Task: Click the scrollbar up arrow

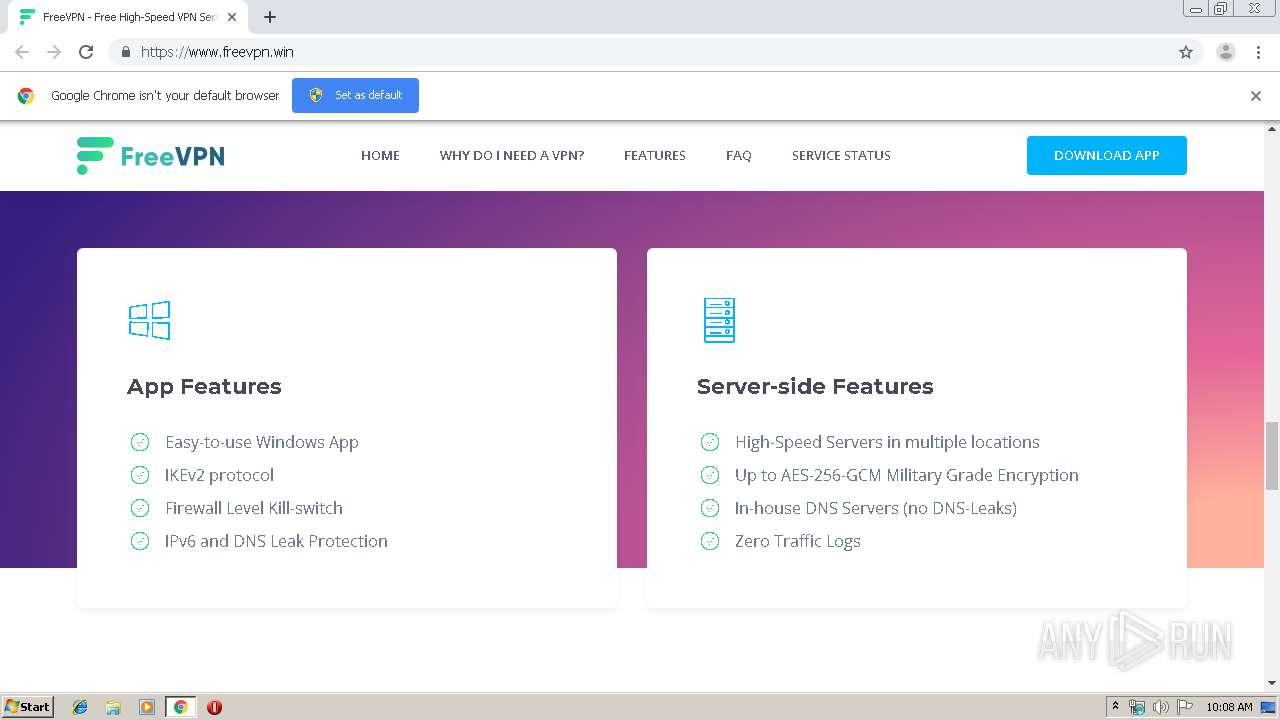Action: [1272, 129]
